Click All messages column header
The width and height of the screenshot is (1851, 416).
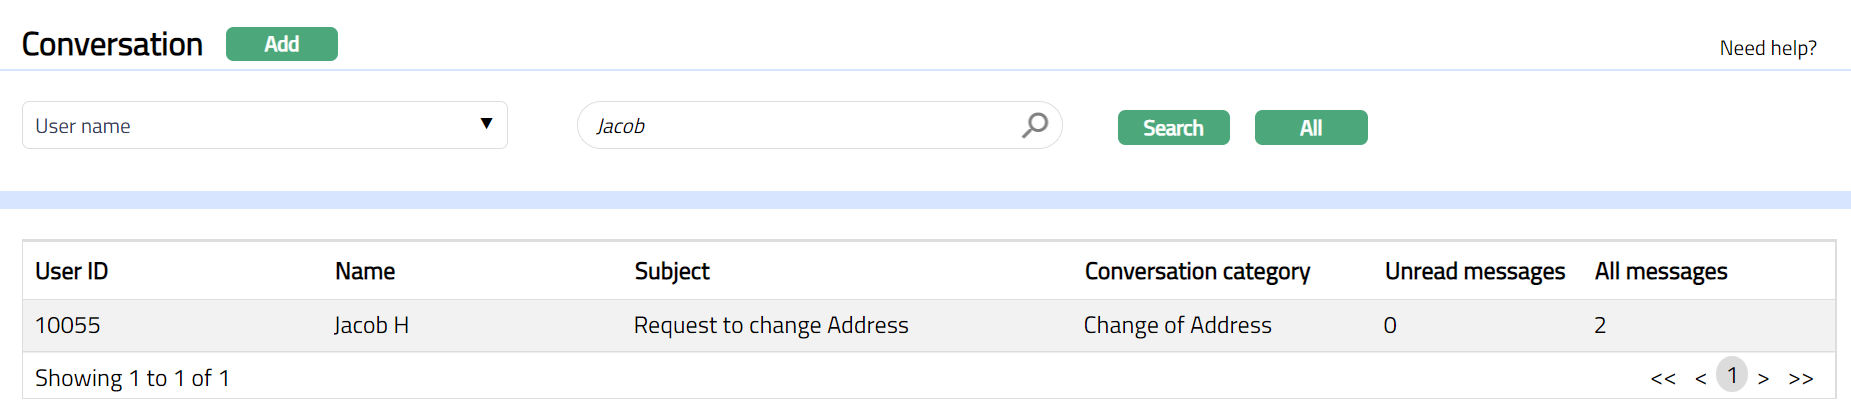[x=1660, y=271]
